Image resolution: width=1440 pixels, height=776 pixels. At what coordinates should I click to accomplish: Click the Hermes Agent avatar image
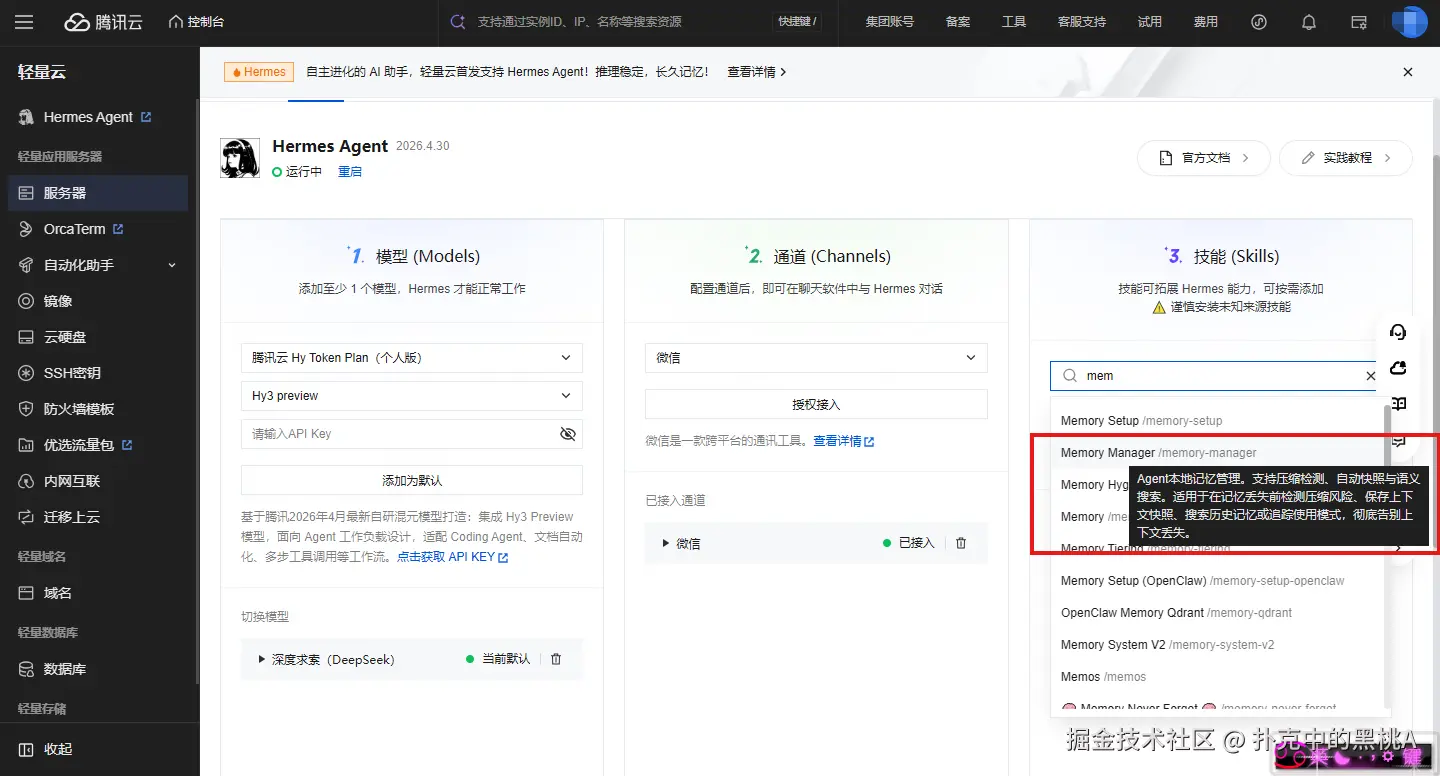click(240, 158)
